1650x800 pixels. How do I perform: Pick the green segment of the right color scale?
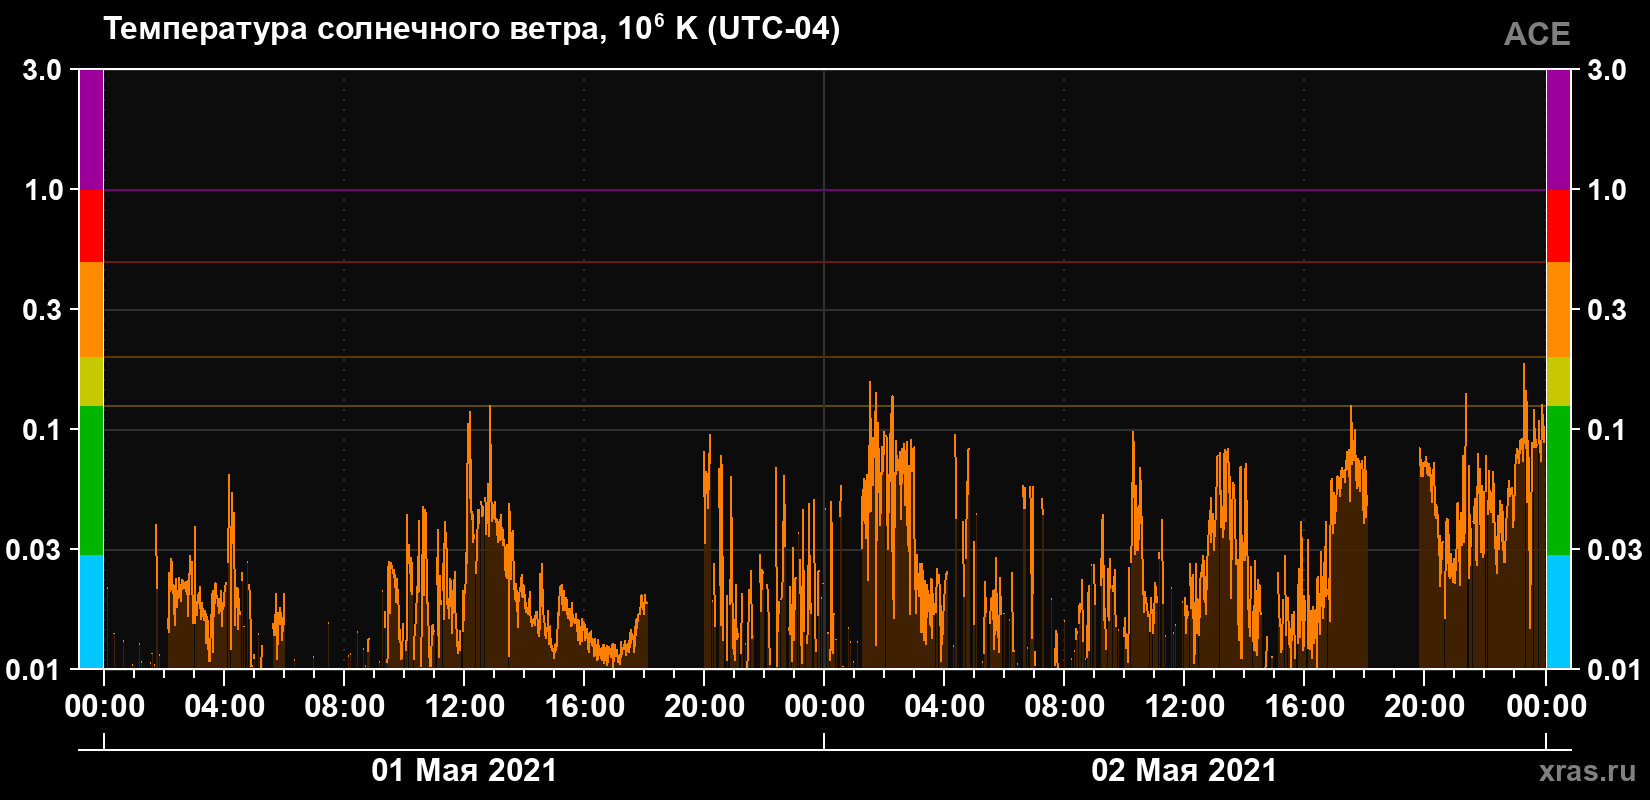click(1558, 480)
